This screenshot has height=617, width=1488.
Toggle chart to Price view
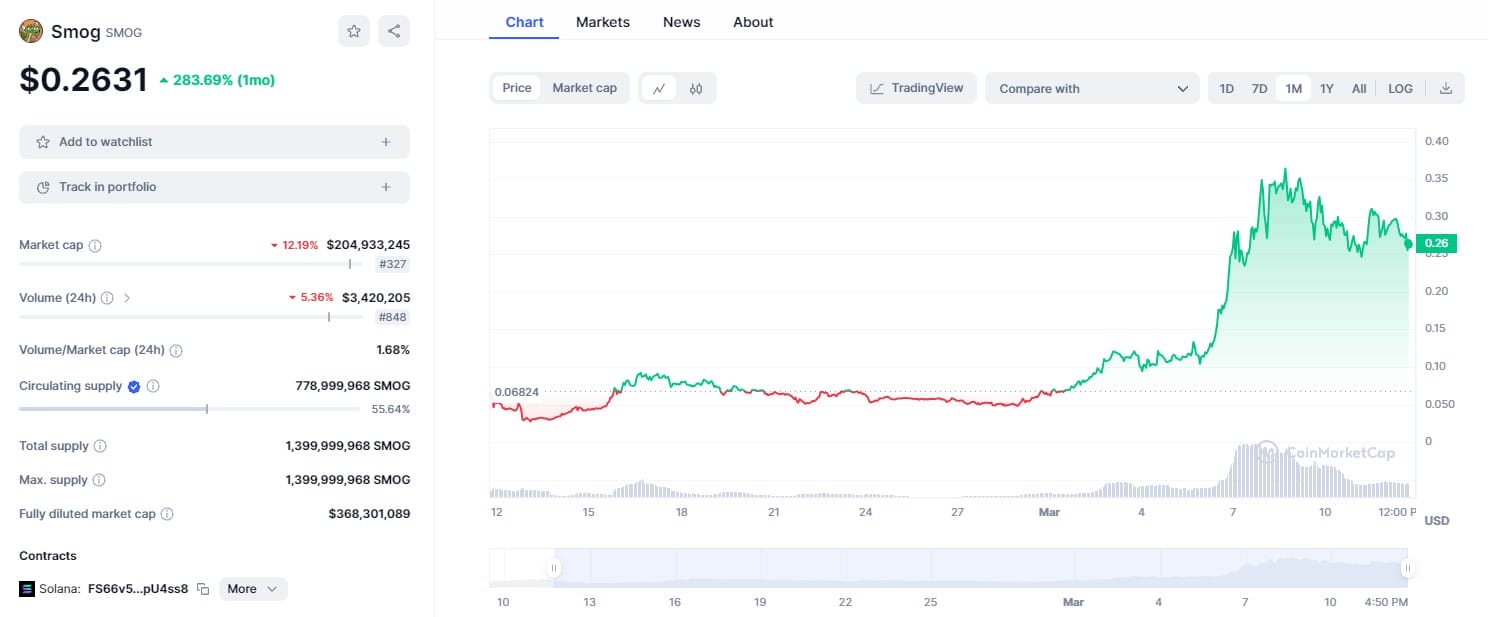click(x=517, y=88)
